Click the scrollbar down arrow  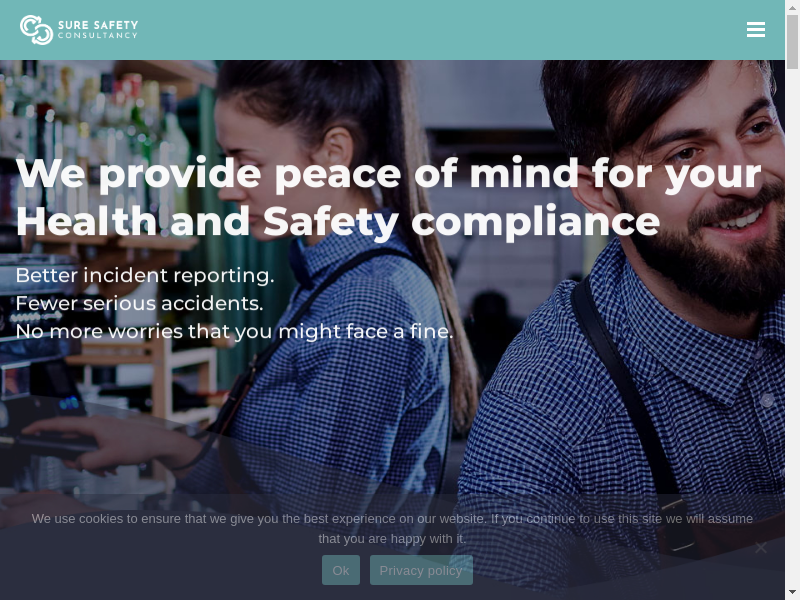point(792,593)
